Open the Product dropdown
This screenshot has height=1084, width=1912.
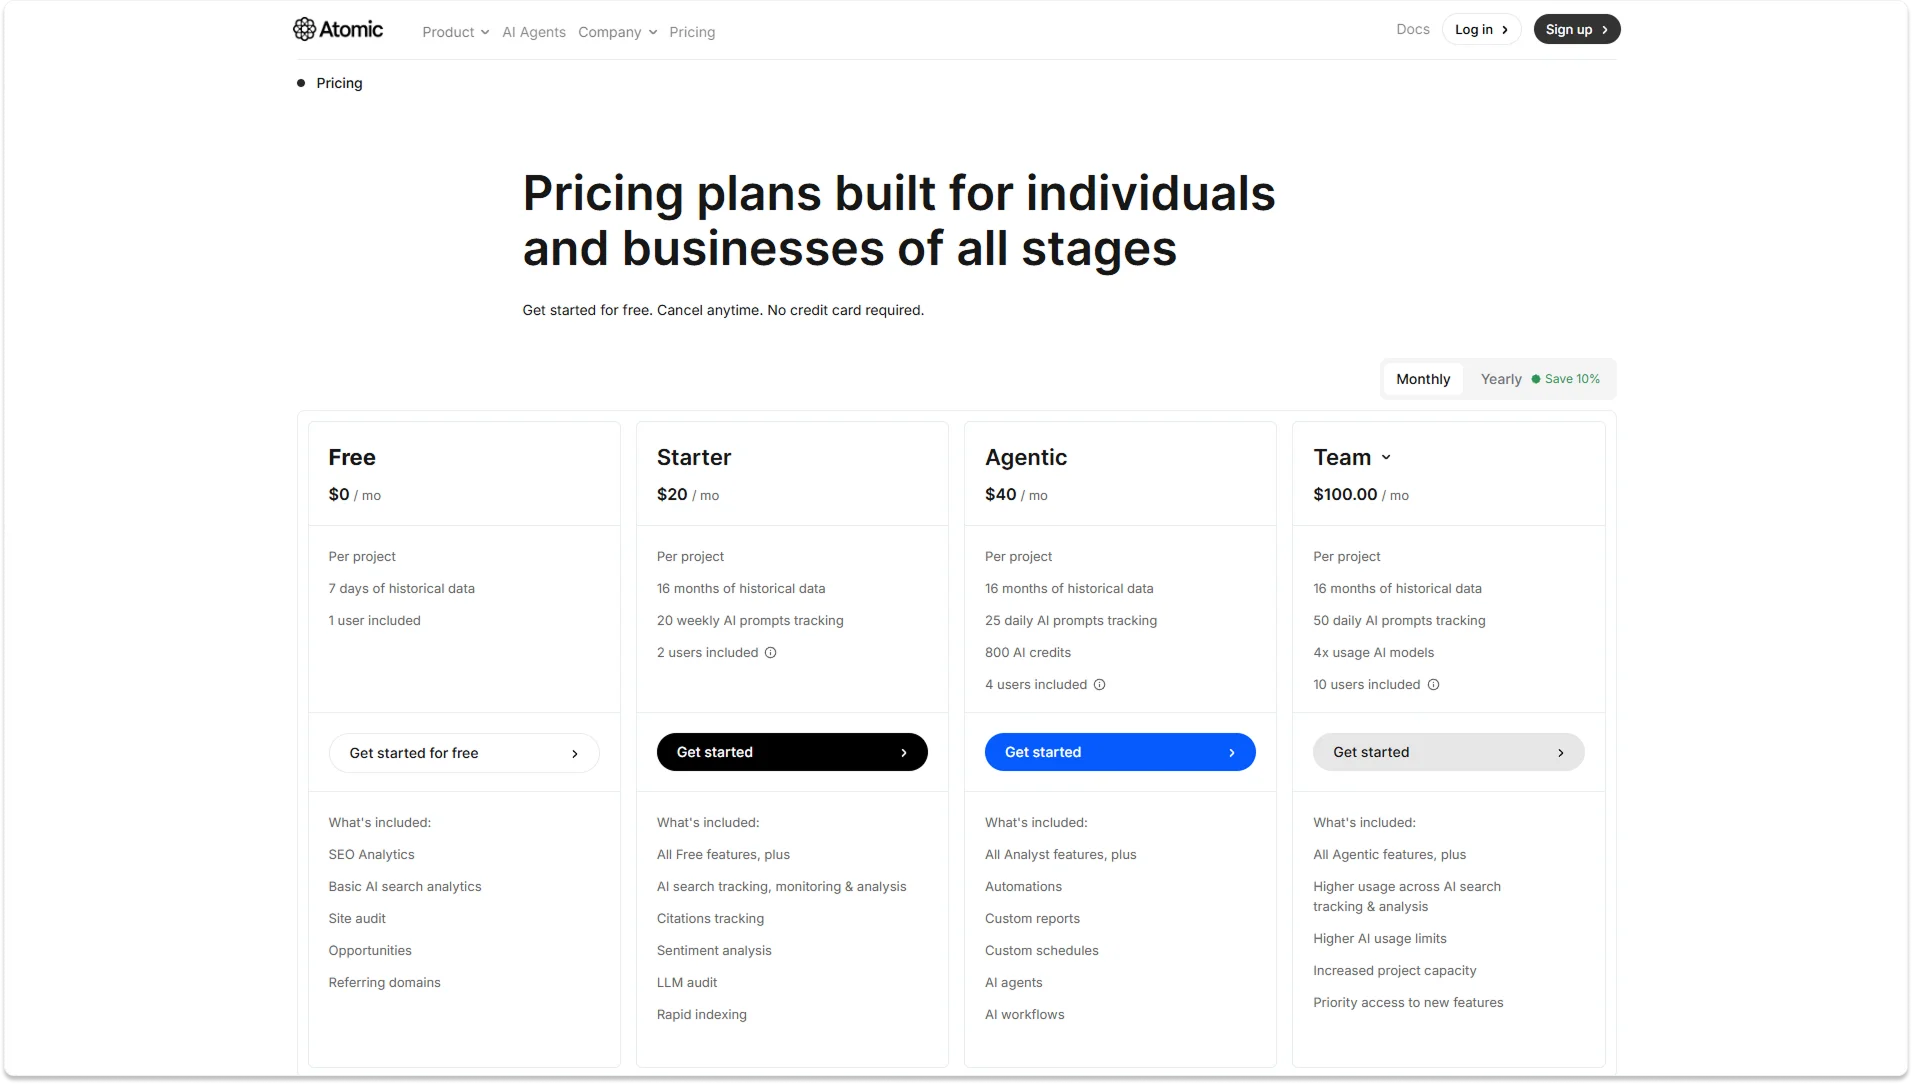point(455,32)
